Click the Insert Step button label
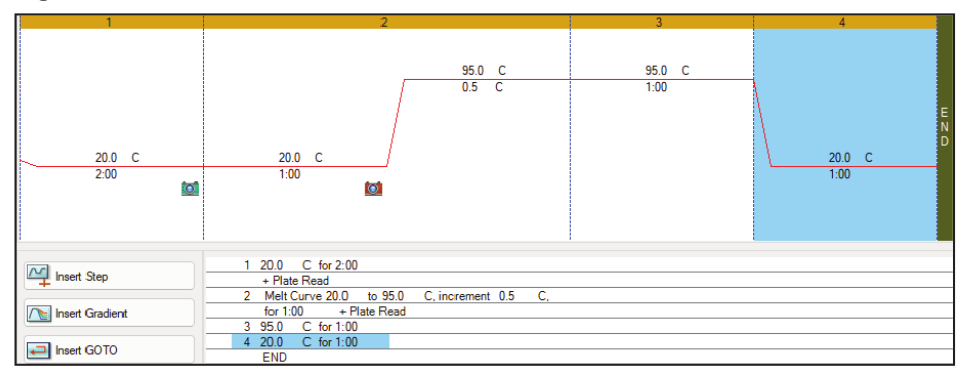 coord(82,276)
